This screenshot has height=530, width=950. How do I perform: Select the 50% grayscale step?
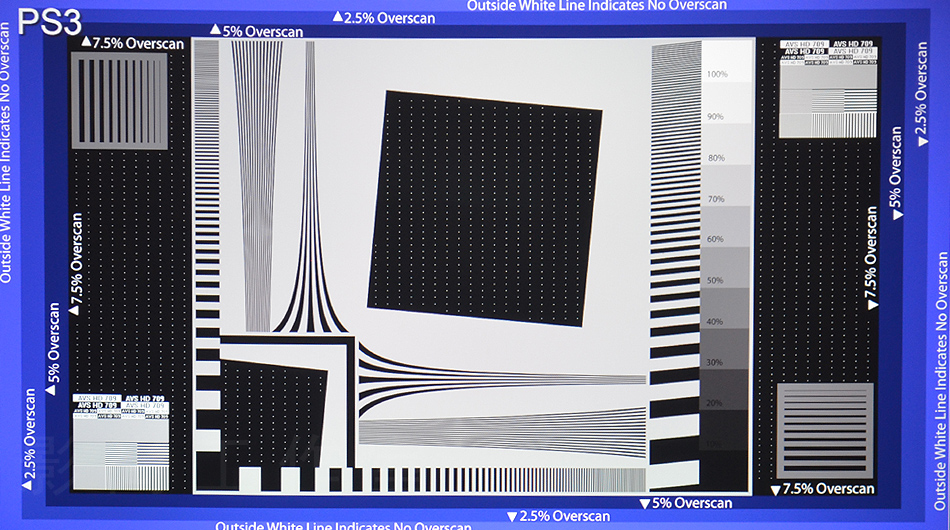click(725, 268)
